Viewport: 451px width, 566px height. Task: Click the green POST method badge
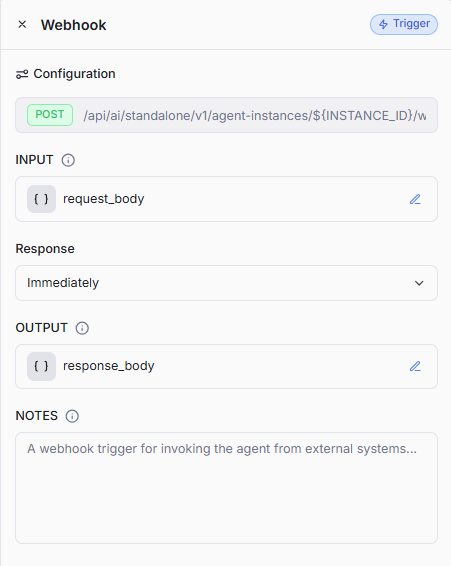tap(50, 115)
